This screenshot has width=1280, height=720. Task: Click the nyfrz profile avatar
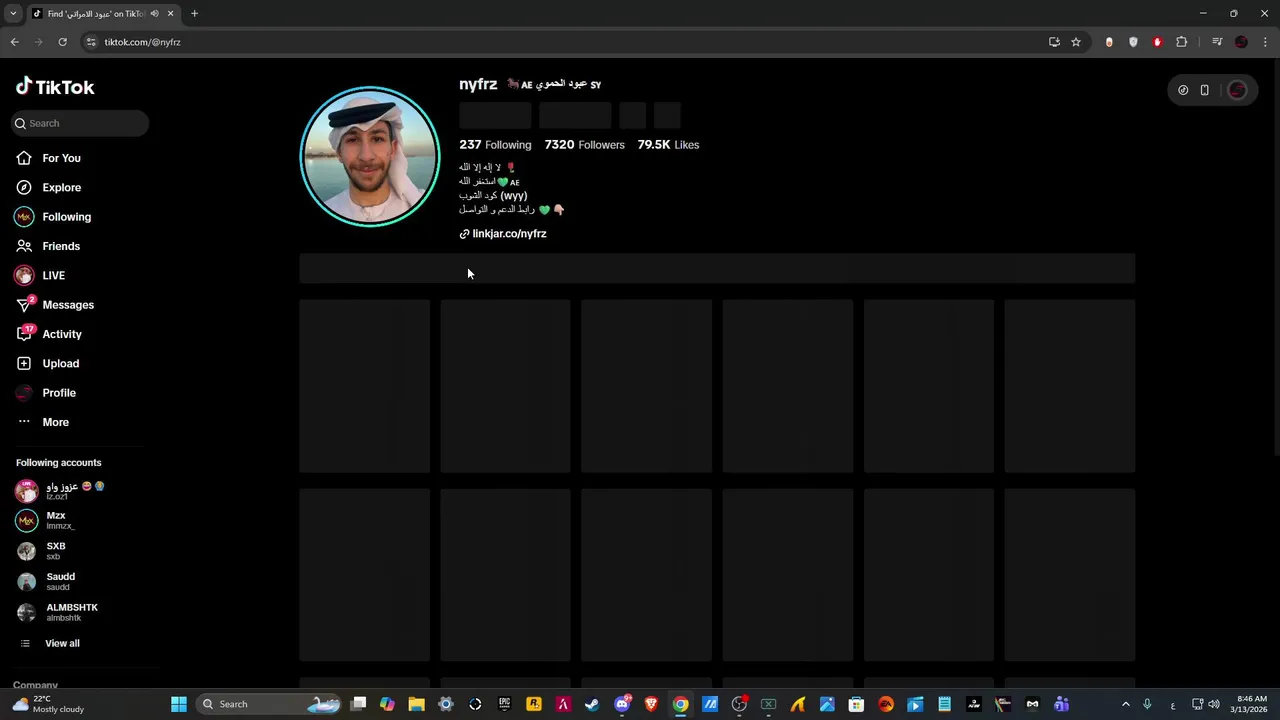pyautogui.click(x=370, y=157)
